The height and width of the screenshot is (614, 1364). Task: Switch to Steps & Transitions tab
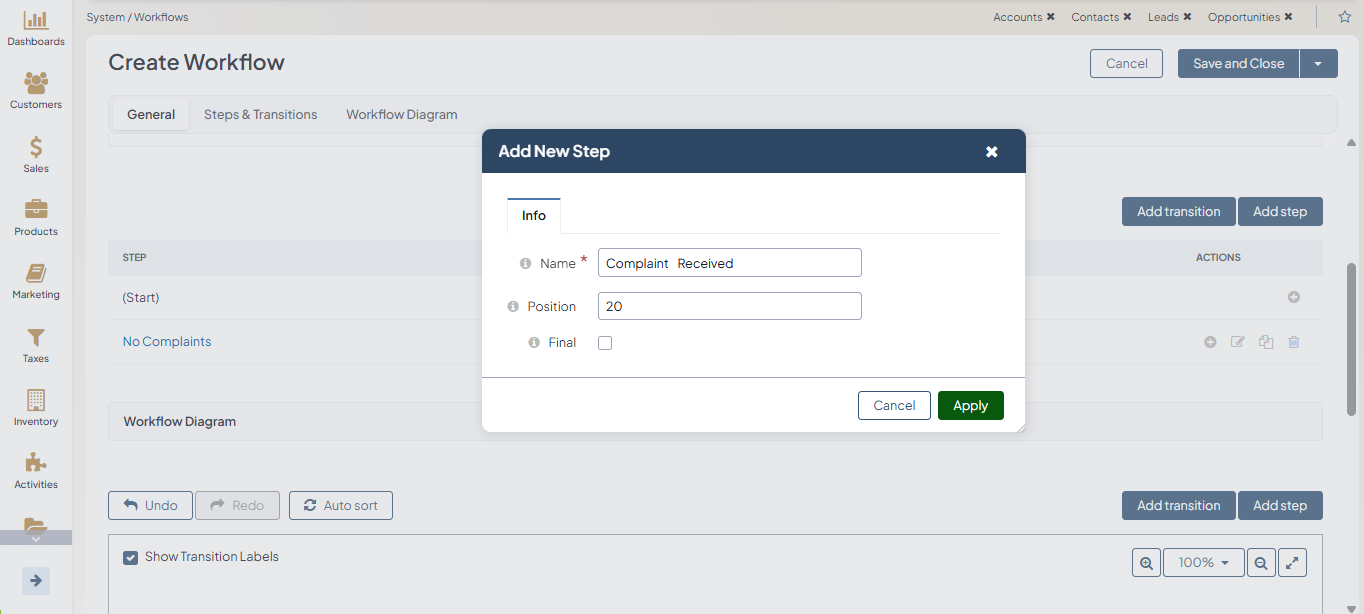tap(260, 115)
